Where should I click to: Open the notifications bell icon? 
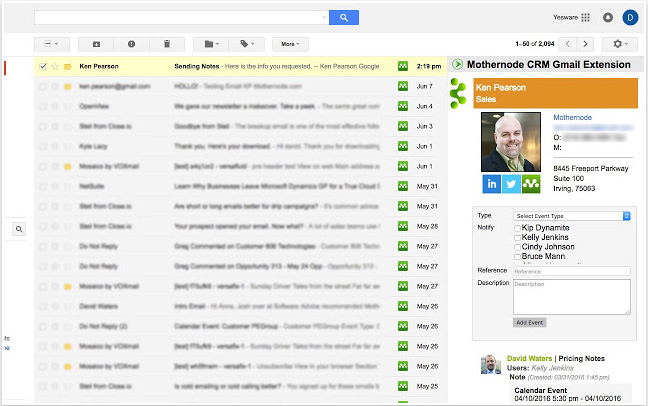[x=608, y=17]
